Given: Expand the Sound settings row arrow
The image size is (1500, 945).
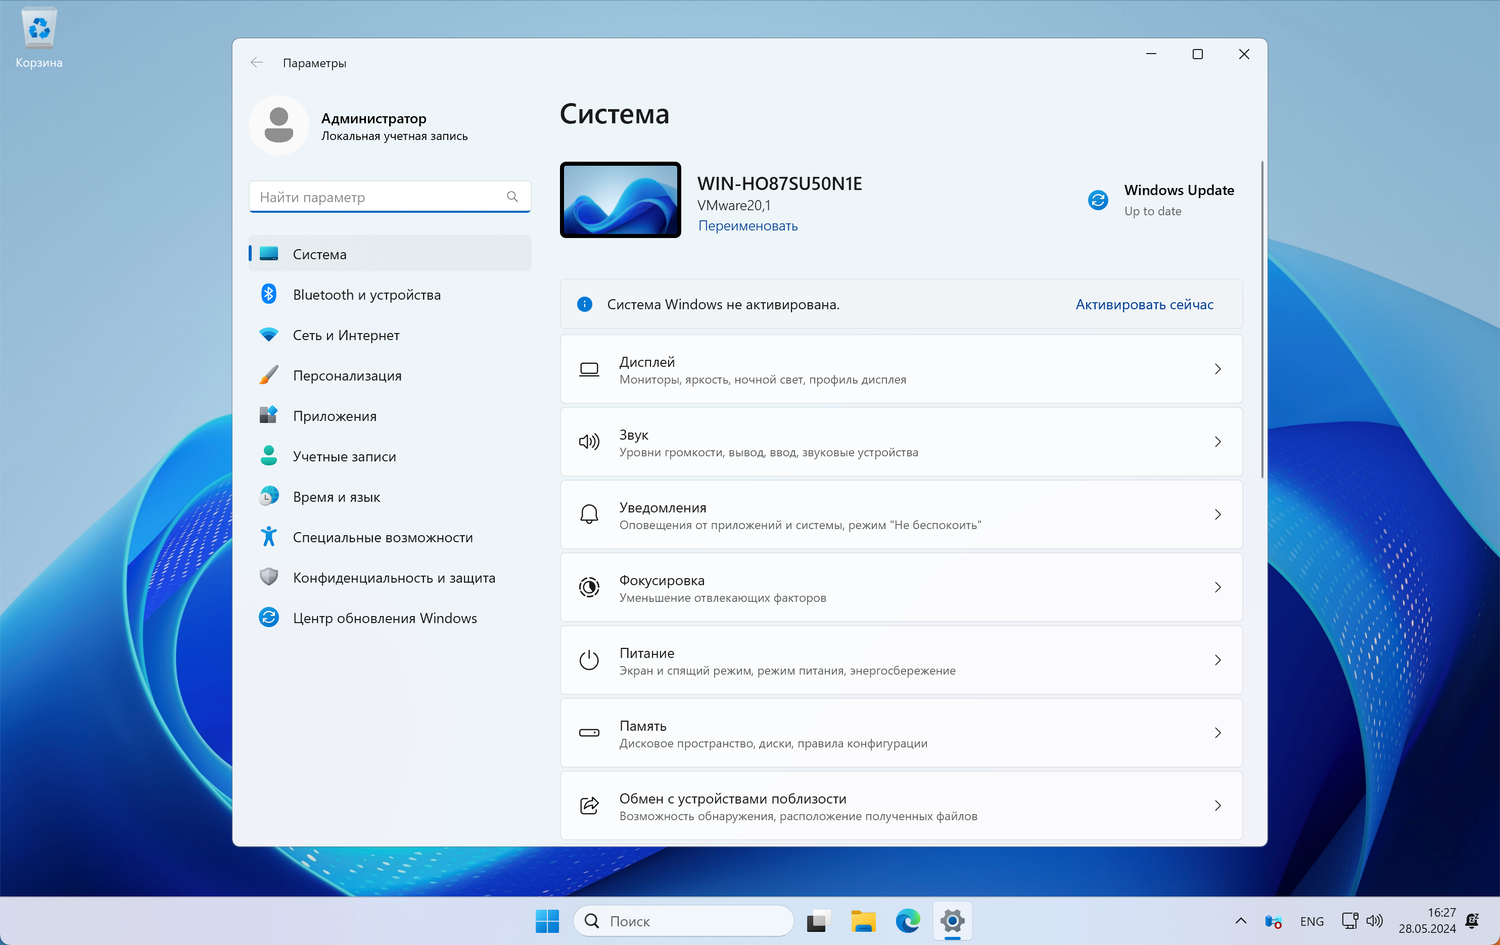Looking at the screenshot, I should (1217, 442).
